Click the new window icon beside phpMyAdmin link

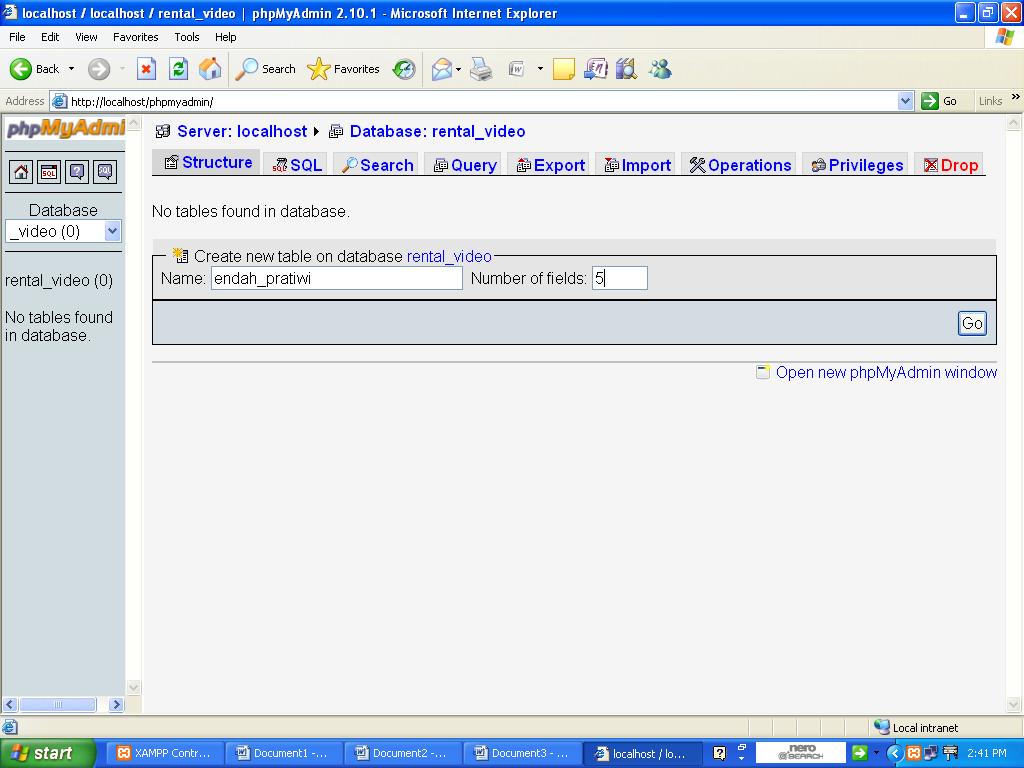click(x=763, y=372)
